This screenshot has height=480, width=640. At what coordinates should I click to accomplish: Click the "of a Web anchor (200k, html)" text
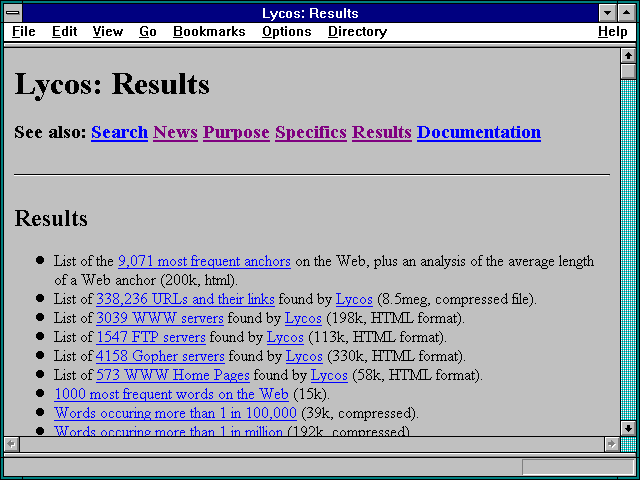146,280
